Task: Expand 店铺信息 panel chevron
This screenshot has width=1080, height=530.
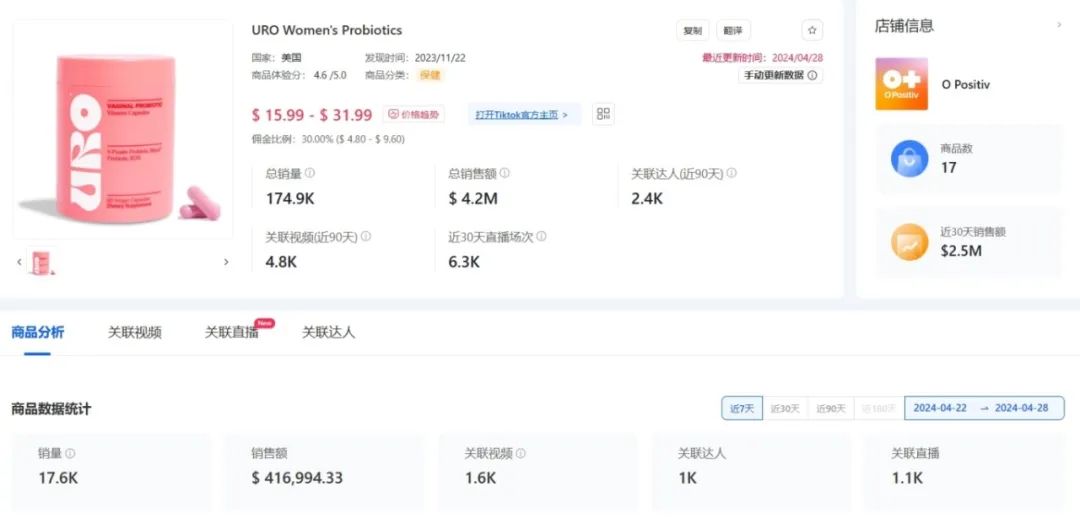Action: pos(1059,26)
